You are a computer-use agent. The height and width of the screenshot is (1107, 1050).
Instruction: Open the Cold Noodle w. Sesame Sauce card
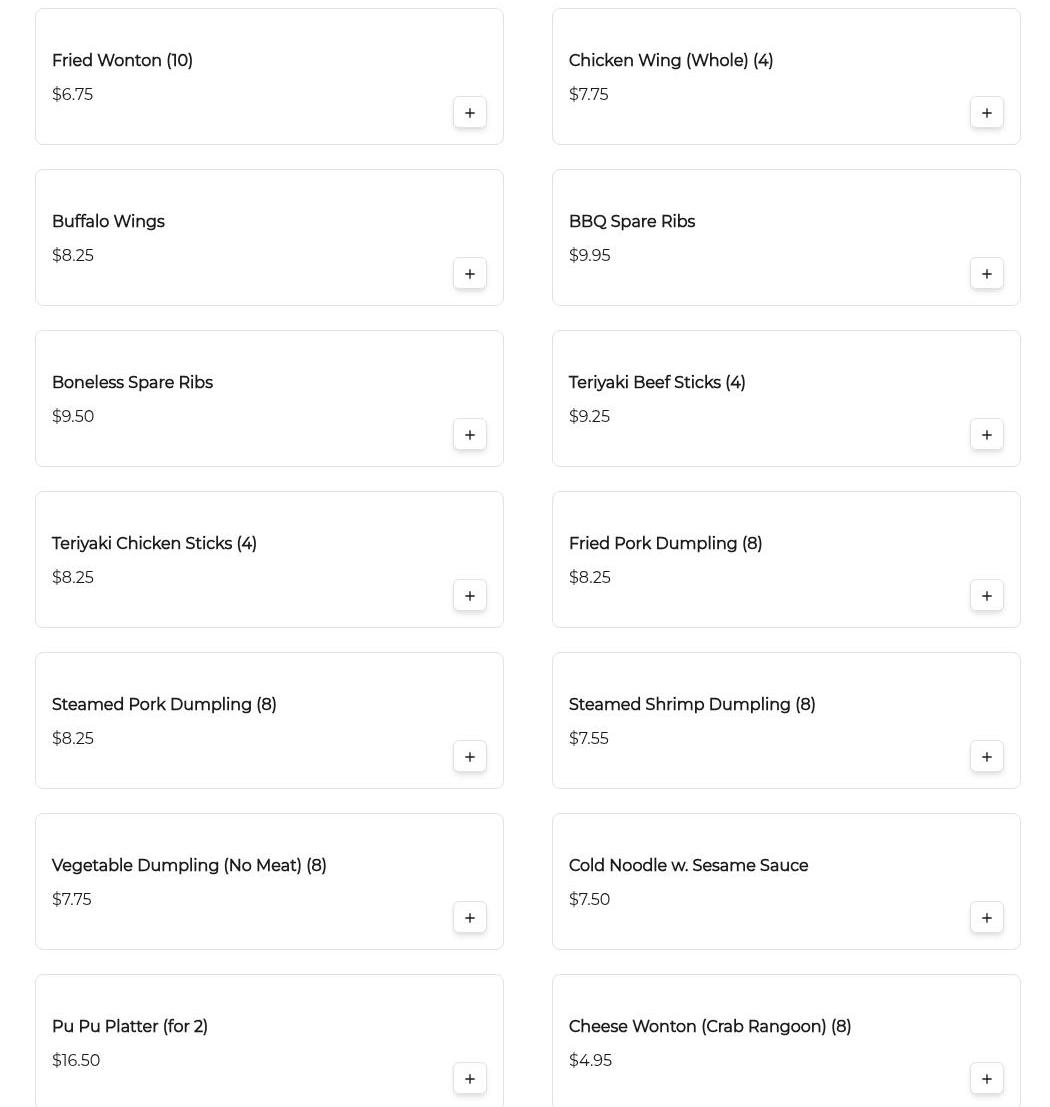point(688,866)
